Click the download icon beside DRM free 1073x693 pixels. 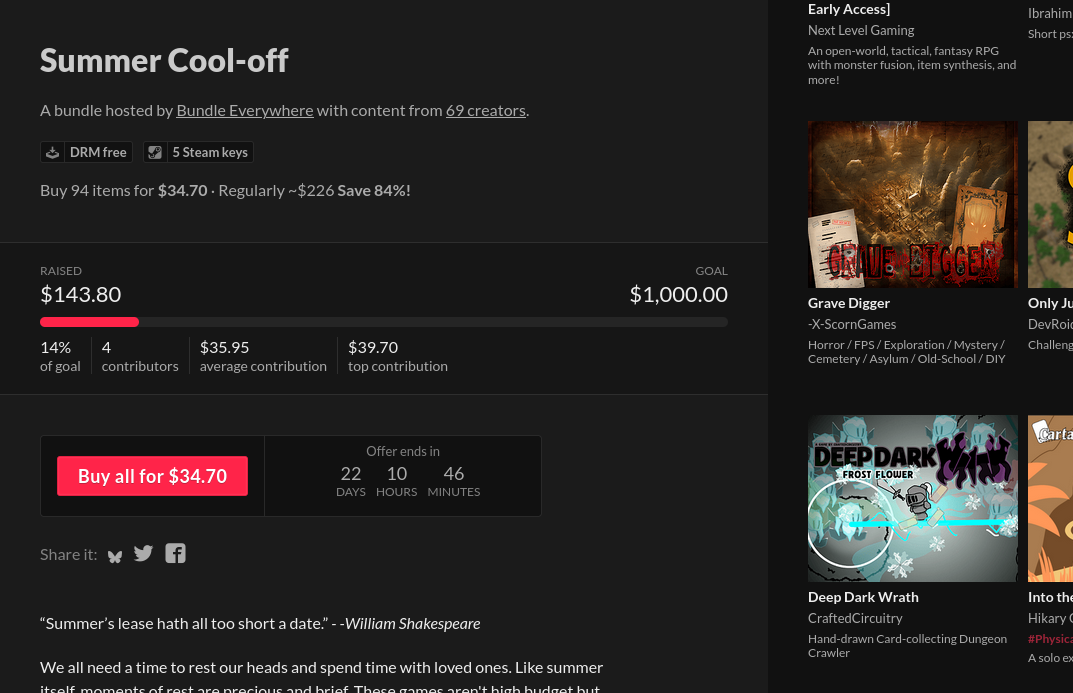[53, 152]
